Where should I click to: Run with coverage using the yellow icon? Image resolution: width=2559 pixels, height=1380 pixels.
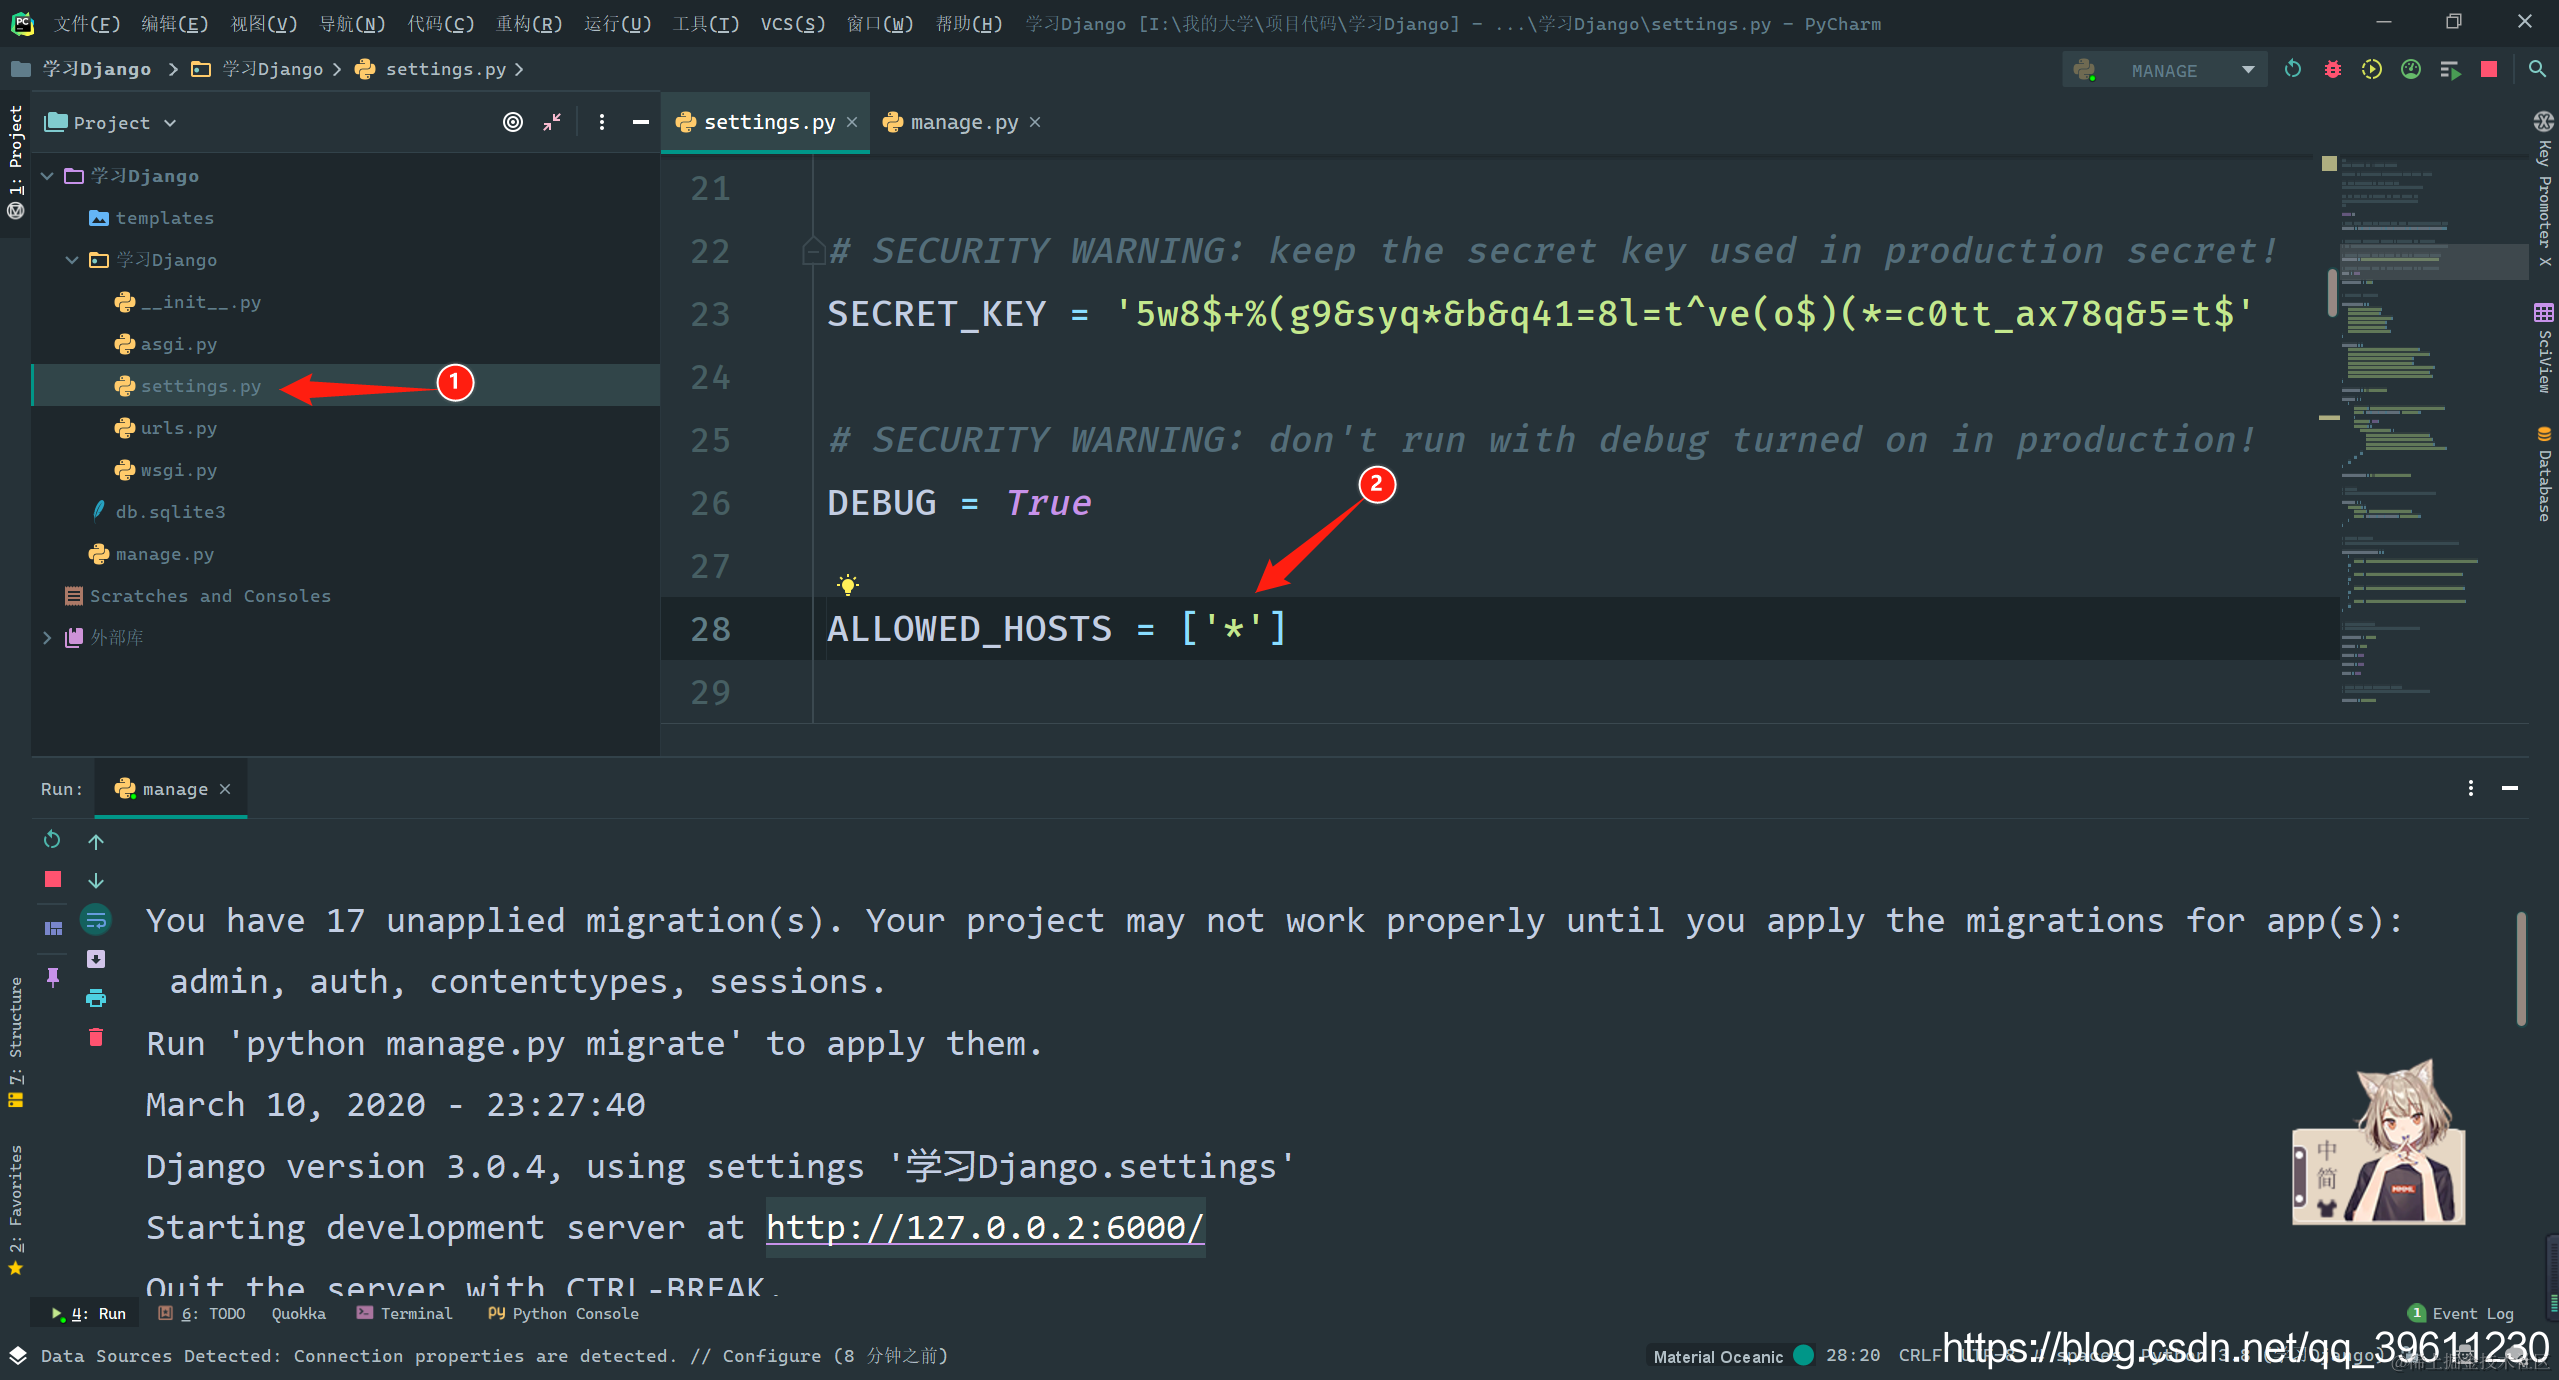2371,69
